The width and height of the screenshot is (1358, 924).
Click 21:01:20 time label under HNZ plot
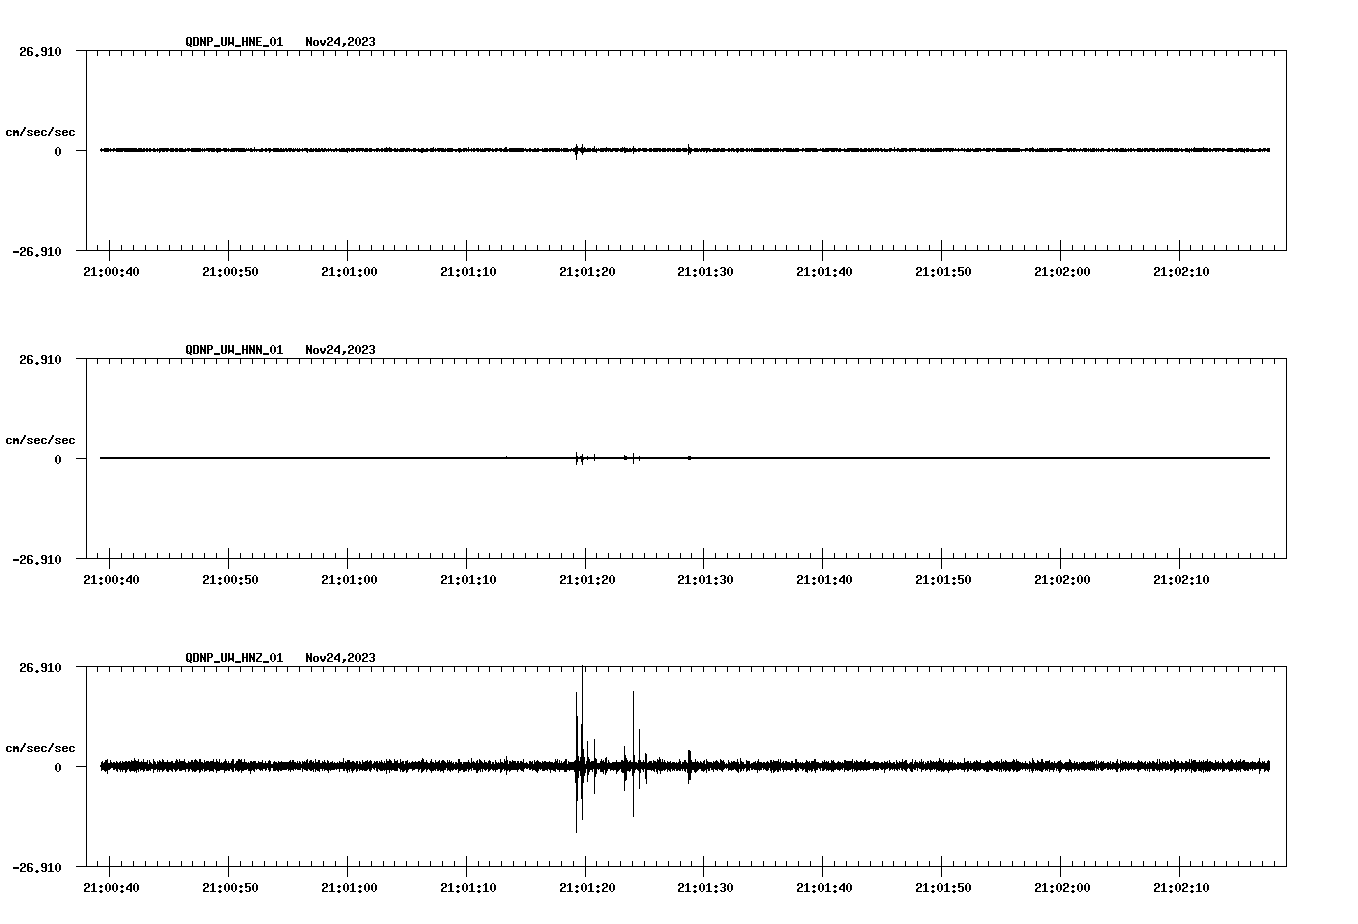click(587, 888)
